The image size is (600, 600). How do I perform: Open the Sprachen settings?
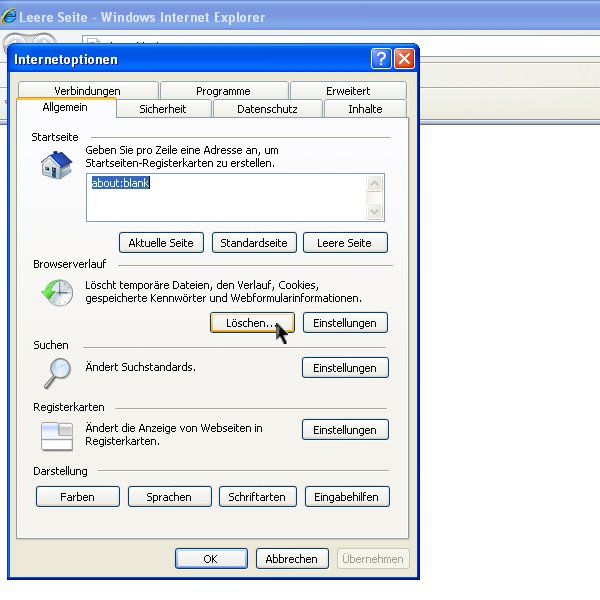coord(170,497)
